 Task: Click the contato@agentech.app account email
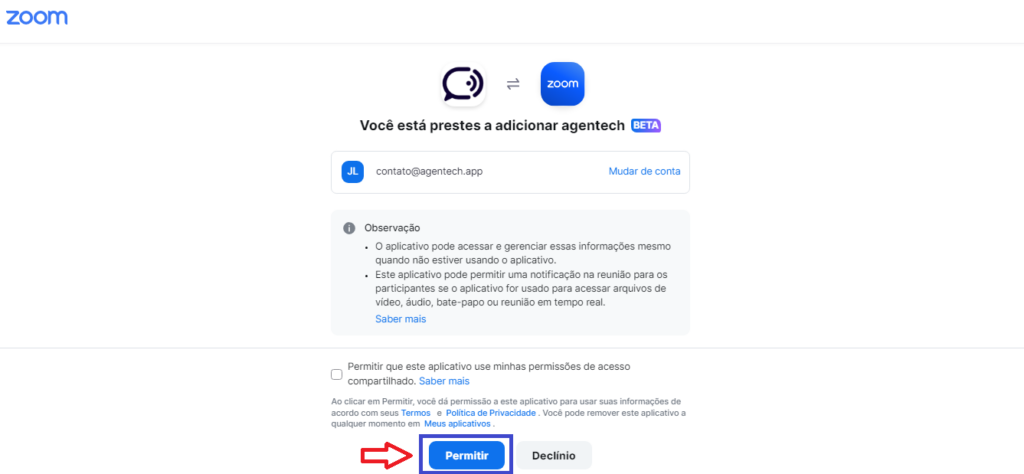(430, 172)
